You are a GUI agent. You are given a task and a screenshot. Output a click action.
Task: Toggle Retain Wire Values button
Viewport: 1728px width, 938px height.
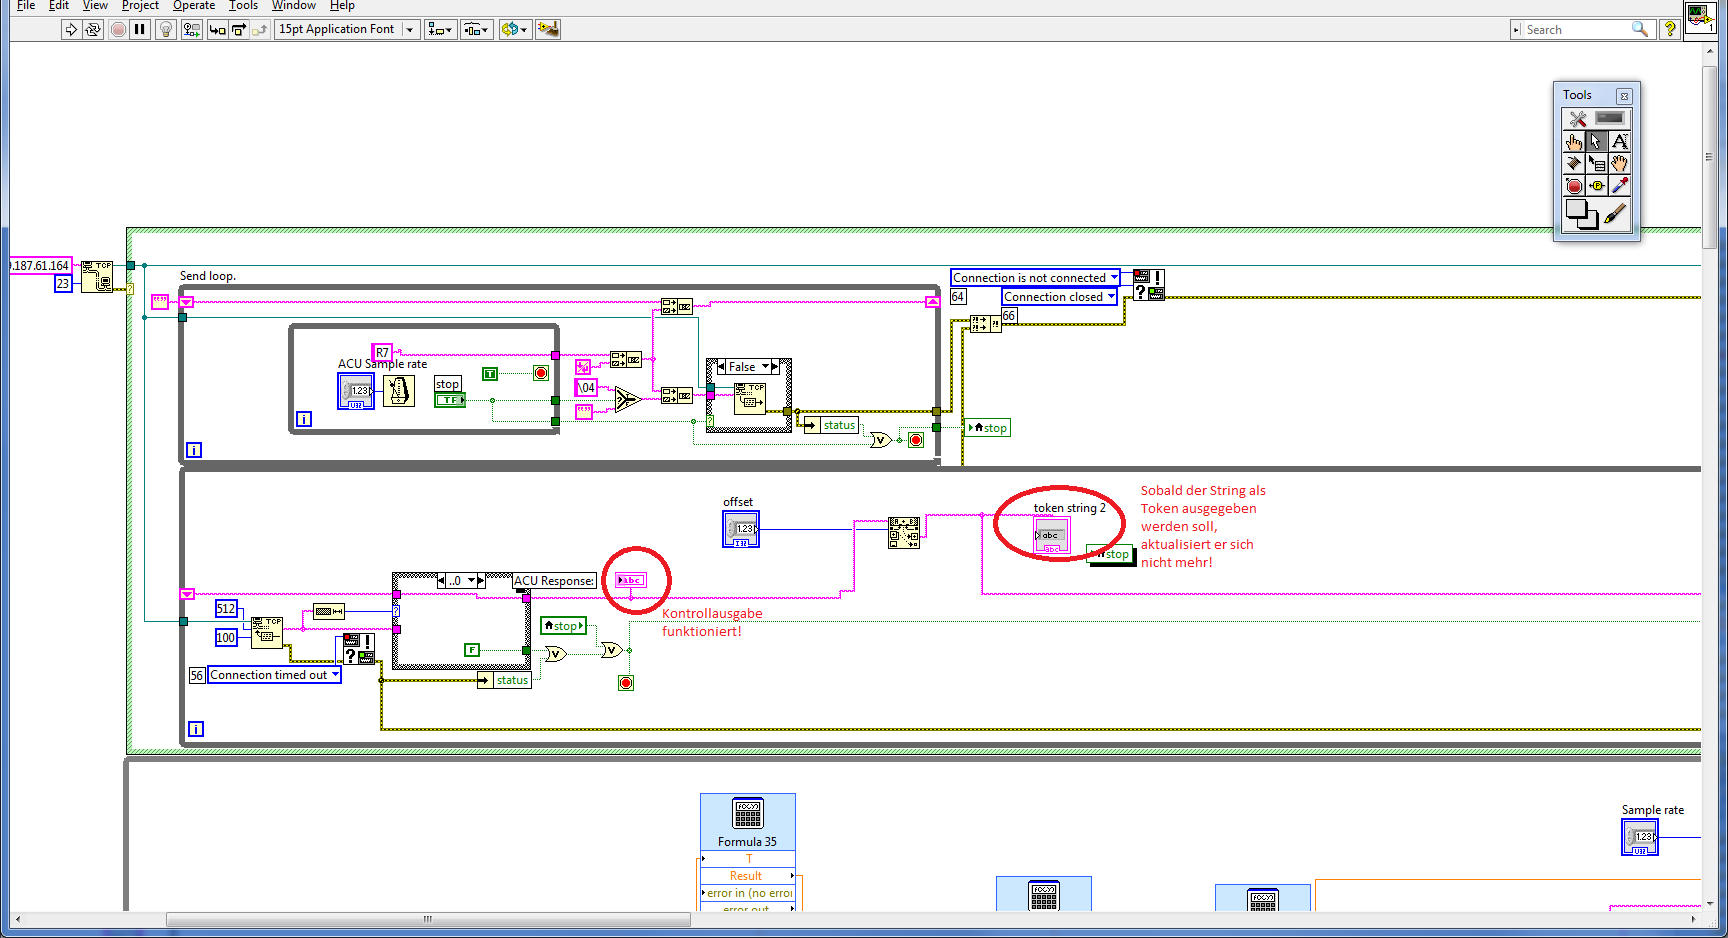[191, 29]
